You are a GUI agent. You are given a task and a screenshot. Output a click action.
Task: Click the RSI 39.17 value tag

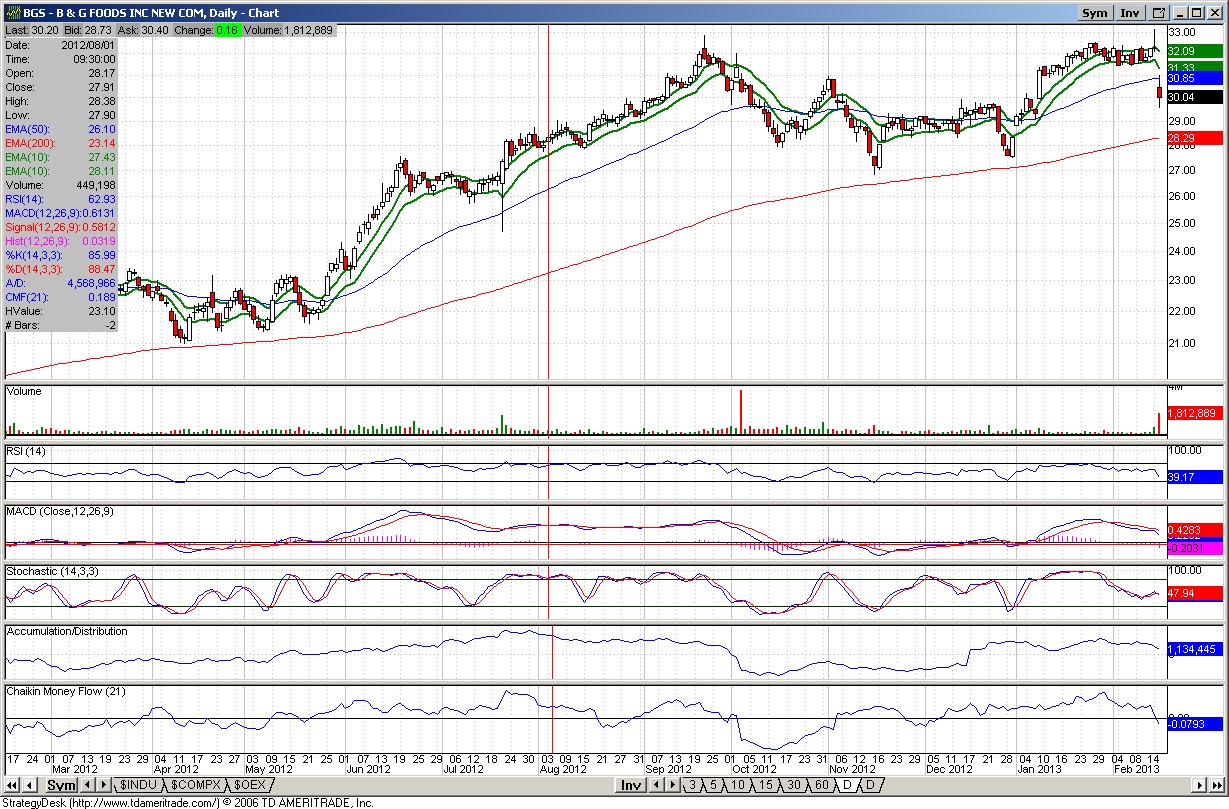[x=1193, y=477]
